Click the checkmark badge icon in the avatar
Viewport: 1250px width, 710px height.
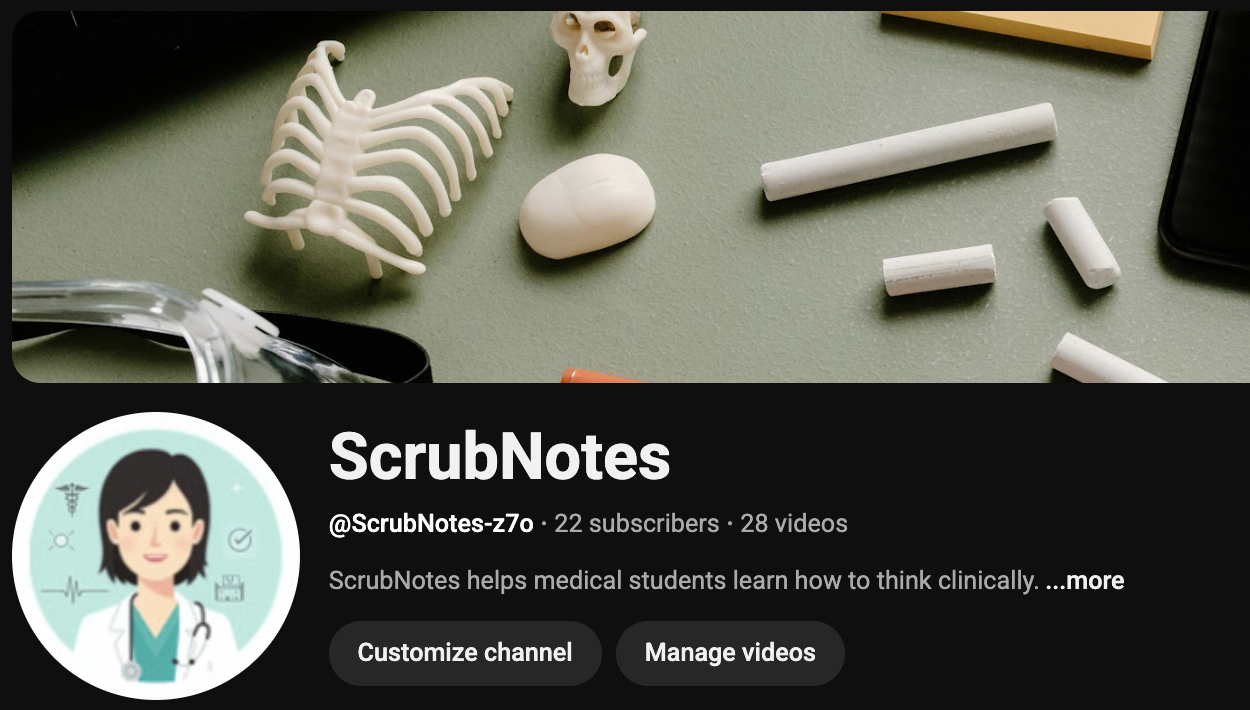240,541
